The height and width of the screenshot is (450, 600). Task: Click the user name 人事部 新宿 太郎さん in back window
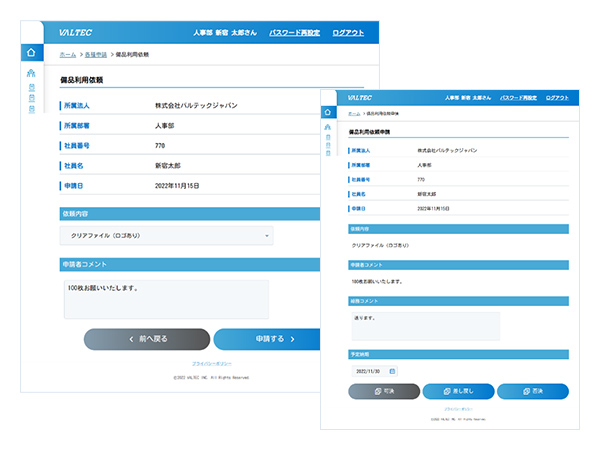[x=225, y=33]
